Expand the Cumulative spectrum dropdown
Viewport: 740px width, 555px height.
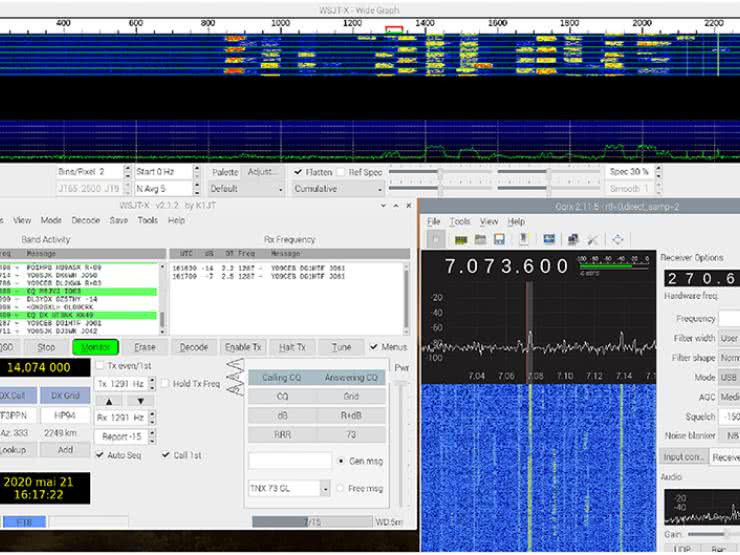pyautogui.click(x=334, y=188)
